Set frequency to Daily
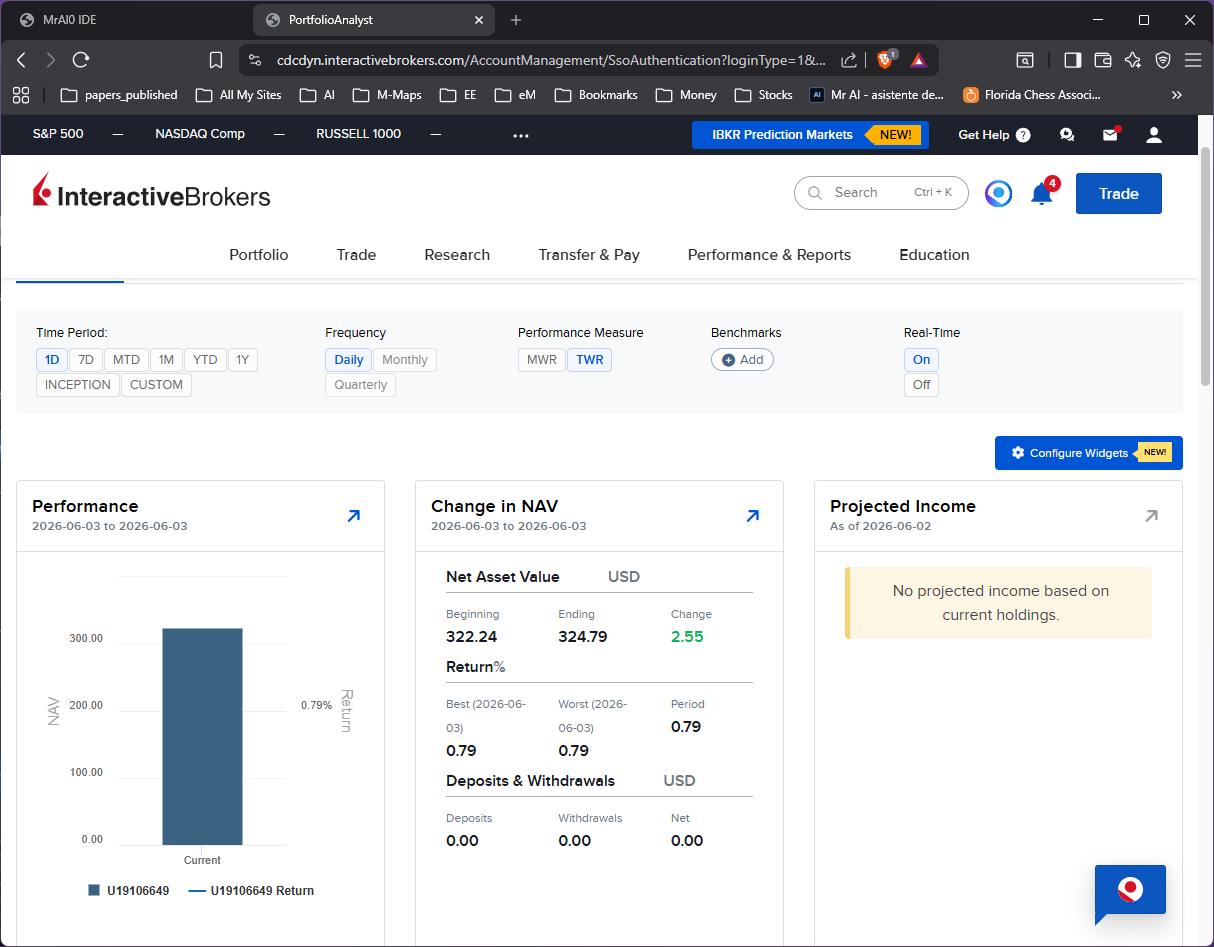This screenshot has height=947, width=1214. [x=349, y=360]
